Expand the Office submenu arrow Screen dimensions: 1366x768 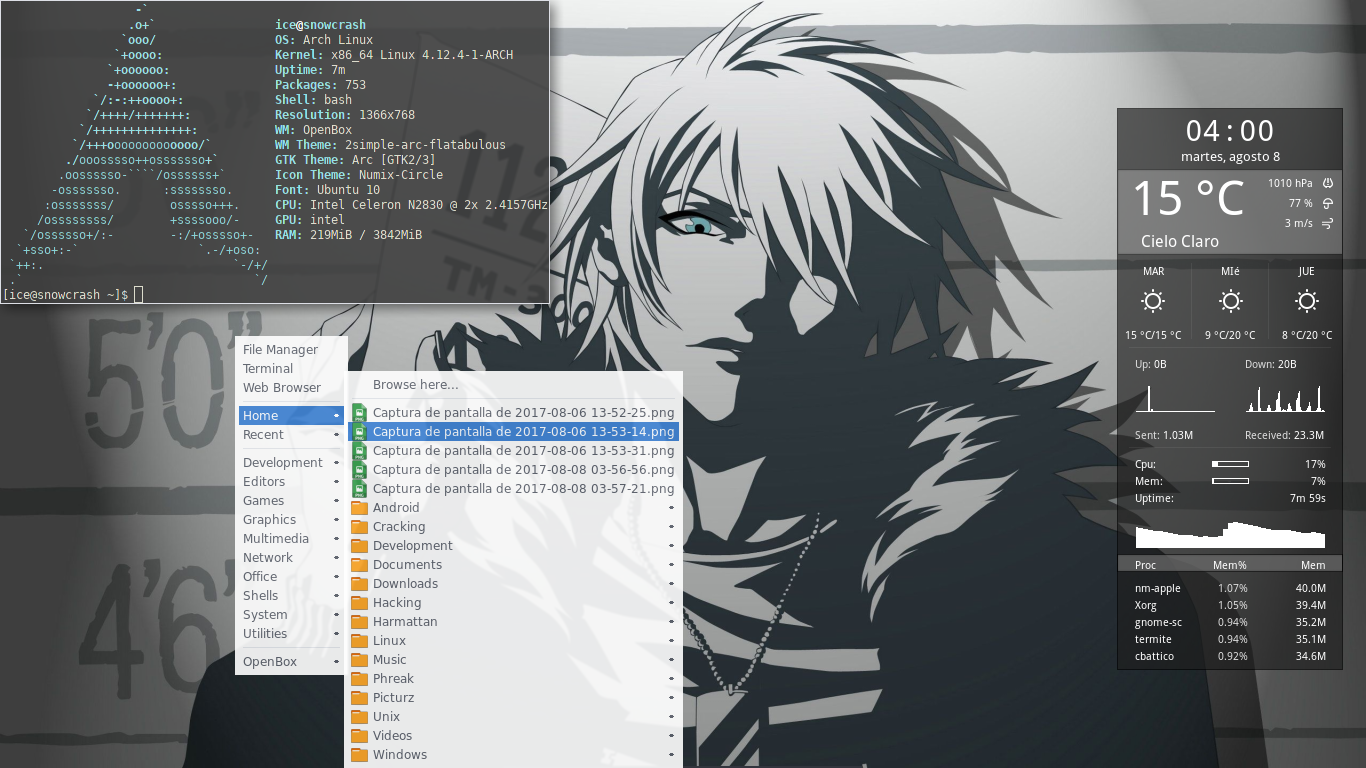[336, 576]
